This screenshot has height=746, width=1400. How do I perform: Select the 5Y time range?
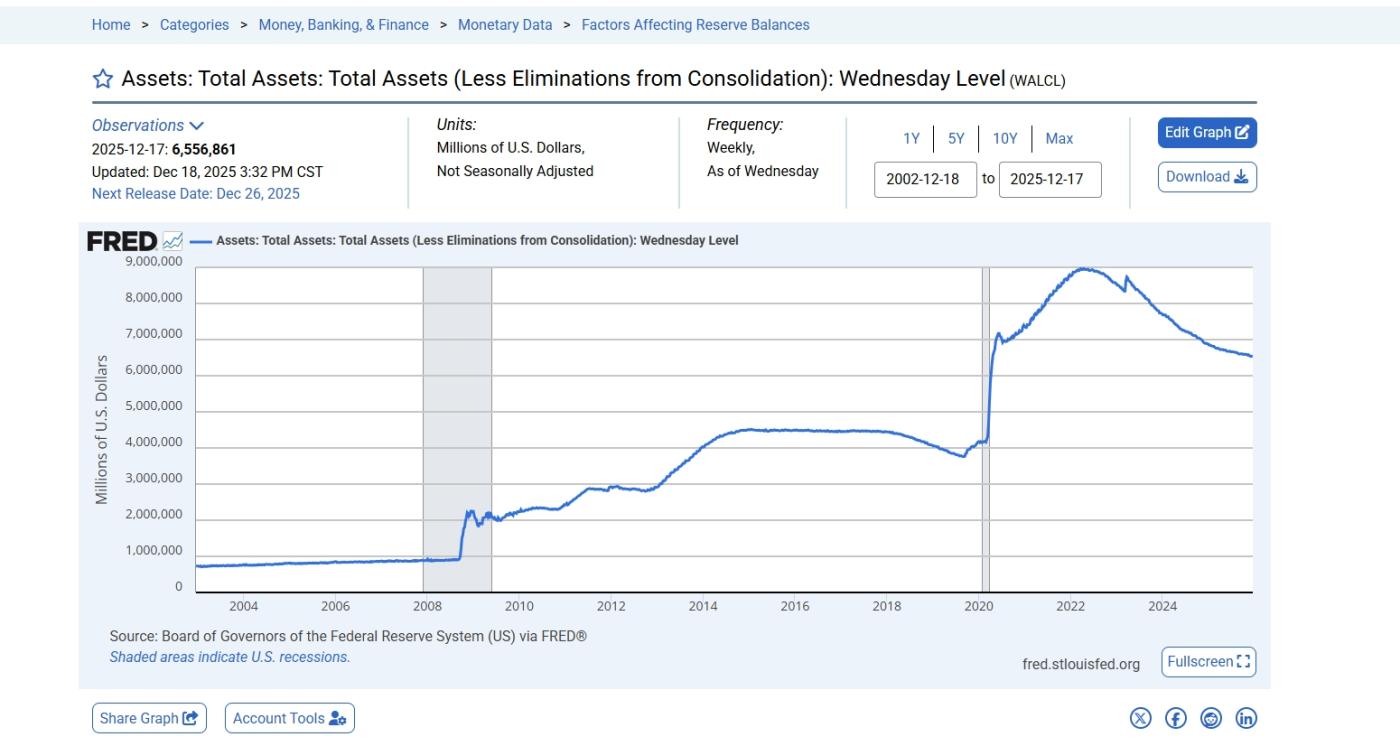coord(956,139)
